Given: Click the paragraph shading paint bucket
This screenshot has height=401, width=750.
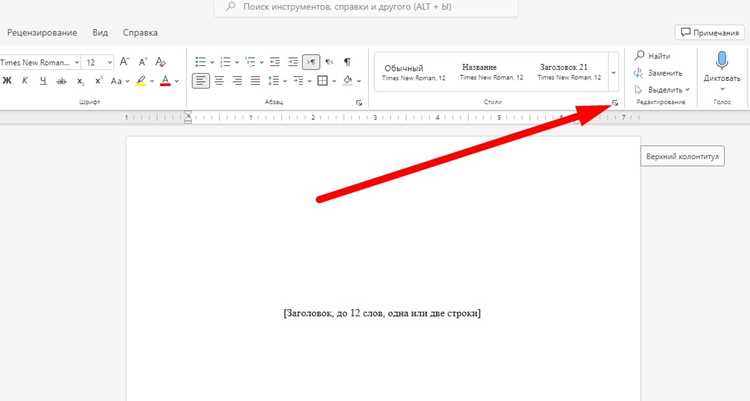Looking at the screenshot, I should click(348, 81).
